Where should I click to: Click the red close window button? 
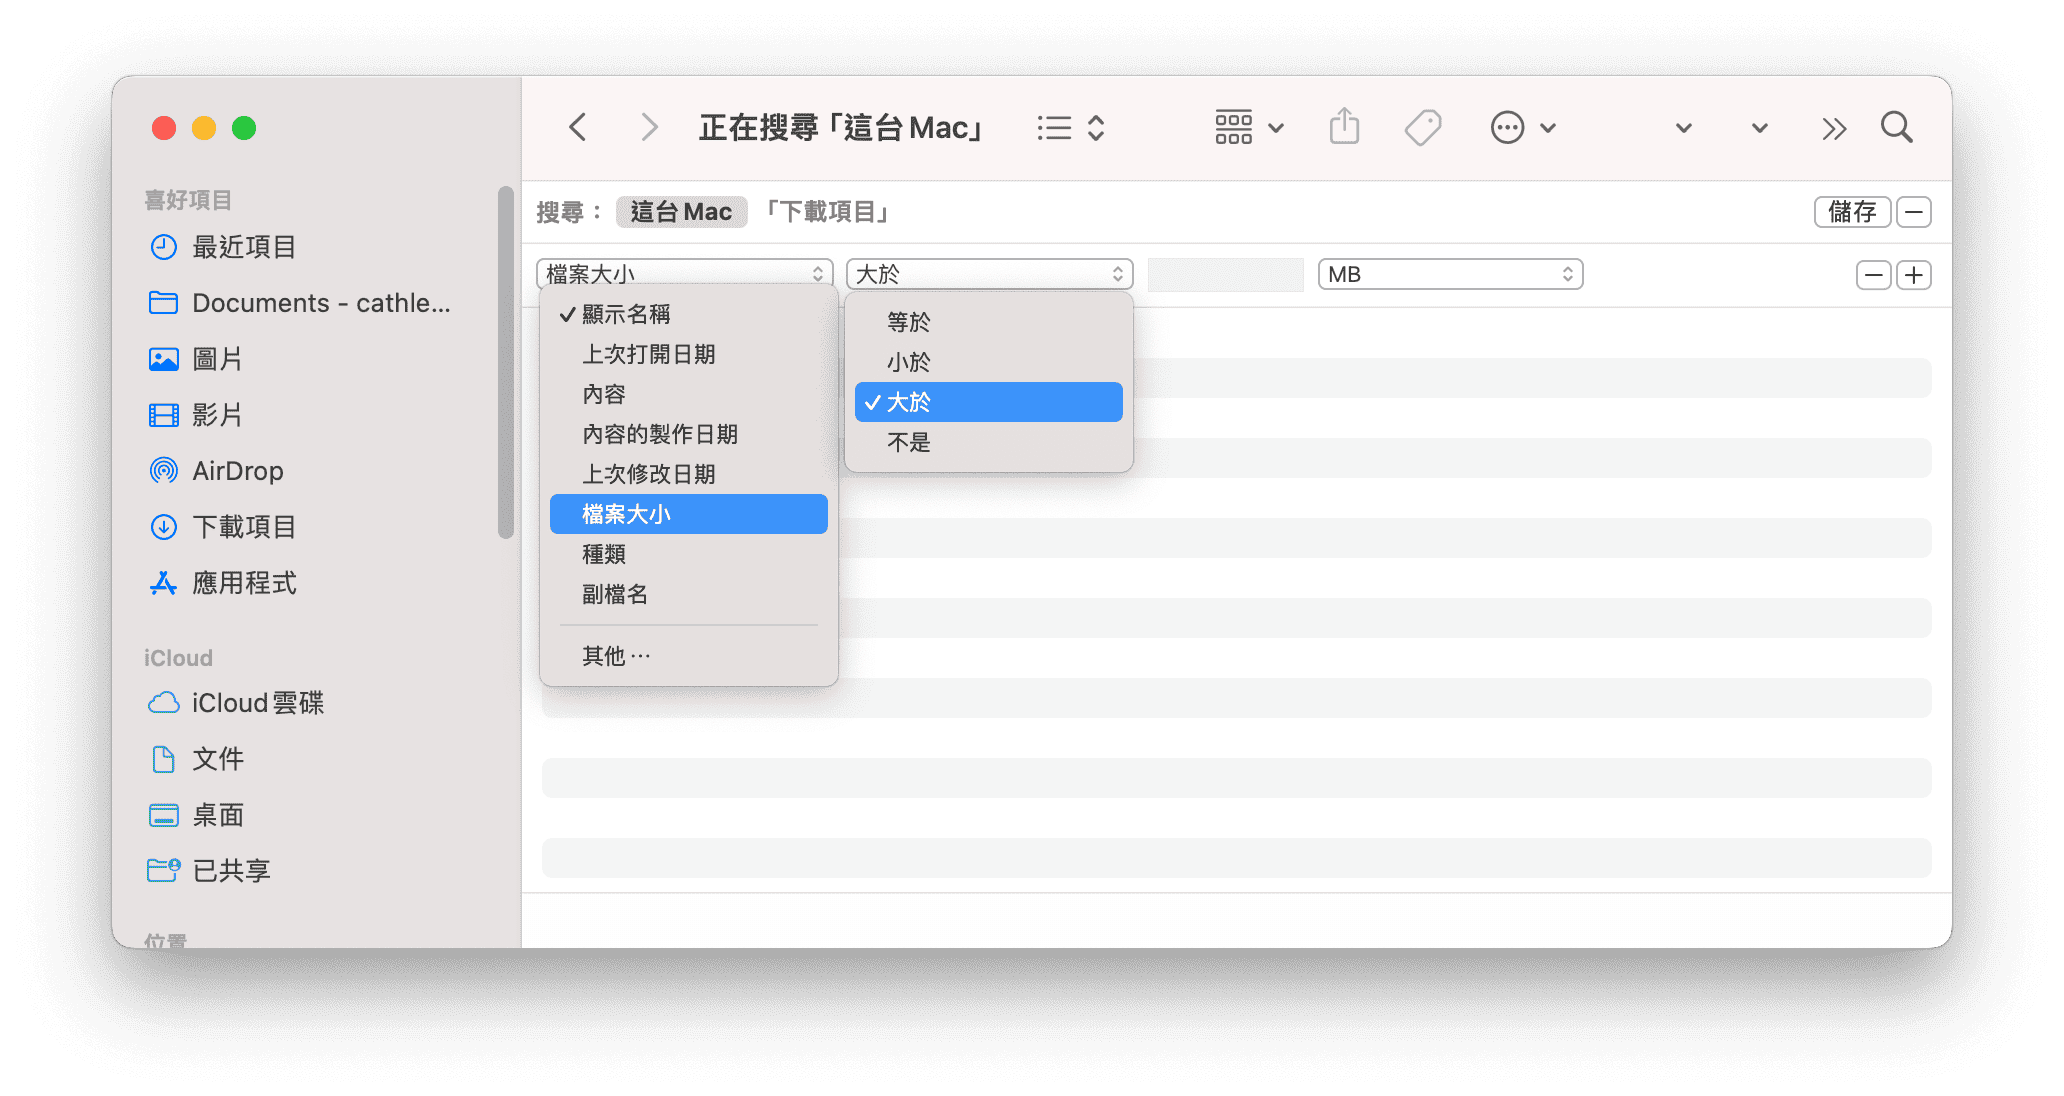tap(164, 128)
